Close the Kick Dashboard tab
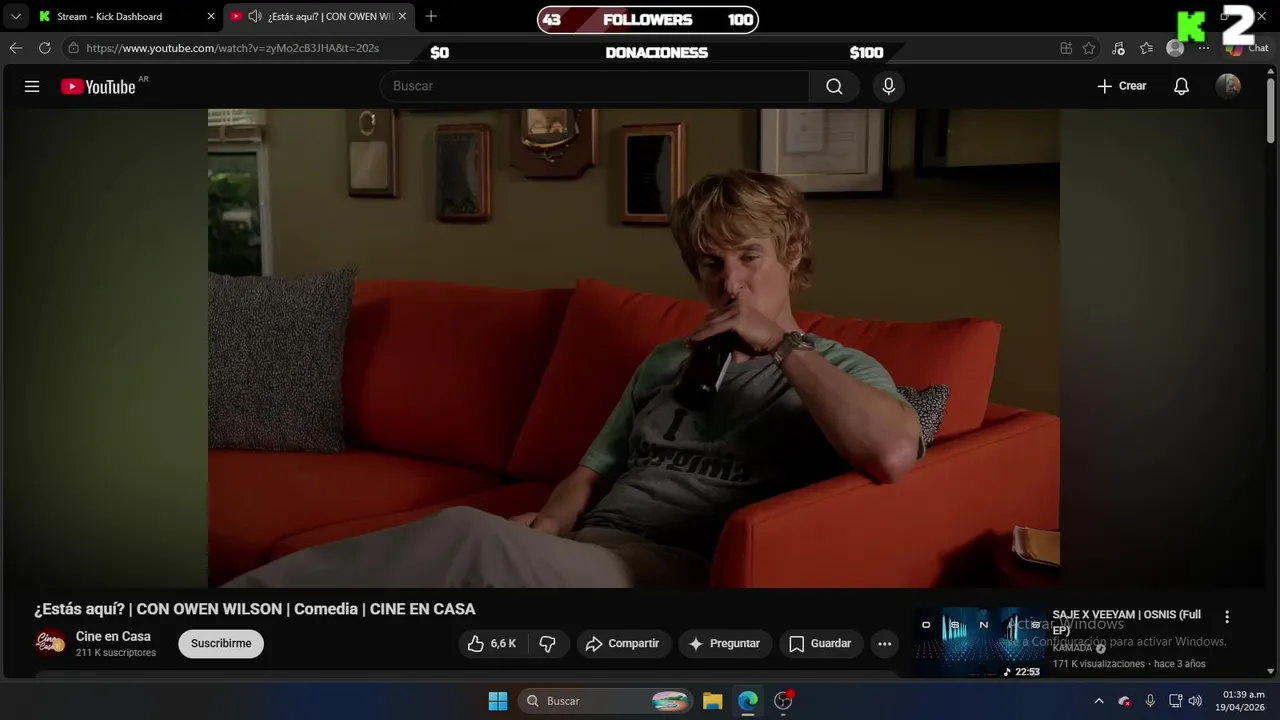Image resolution: width=1280 pixels, height=720 pixels. coord(211,16)
